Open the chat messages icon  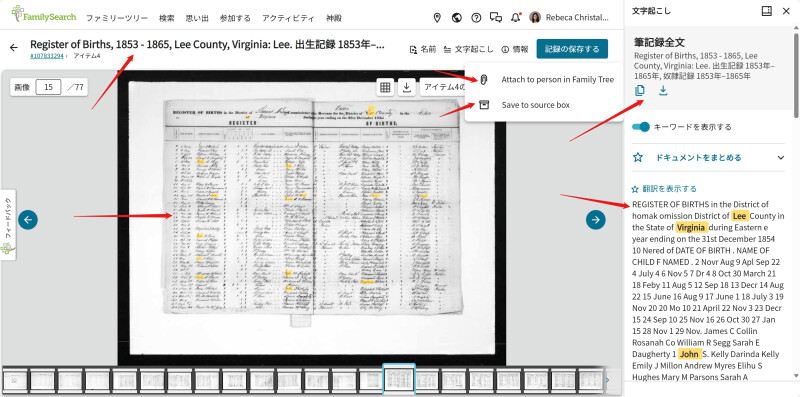(496, 18)
